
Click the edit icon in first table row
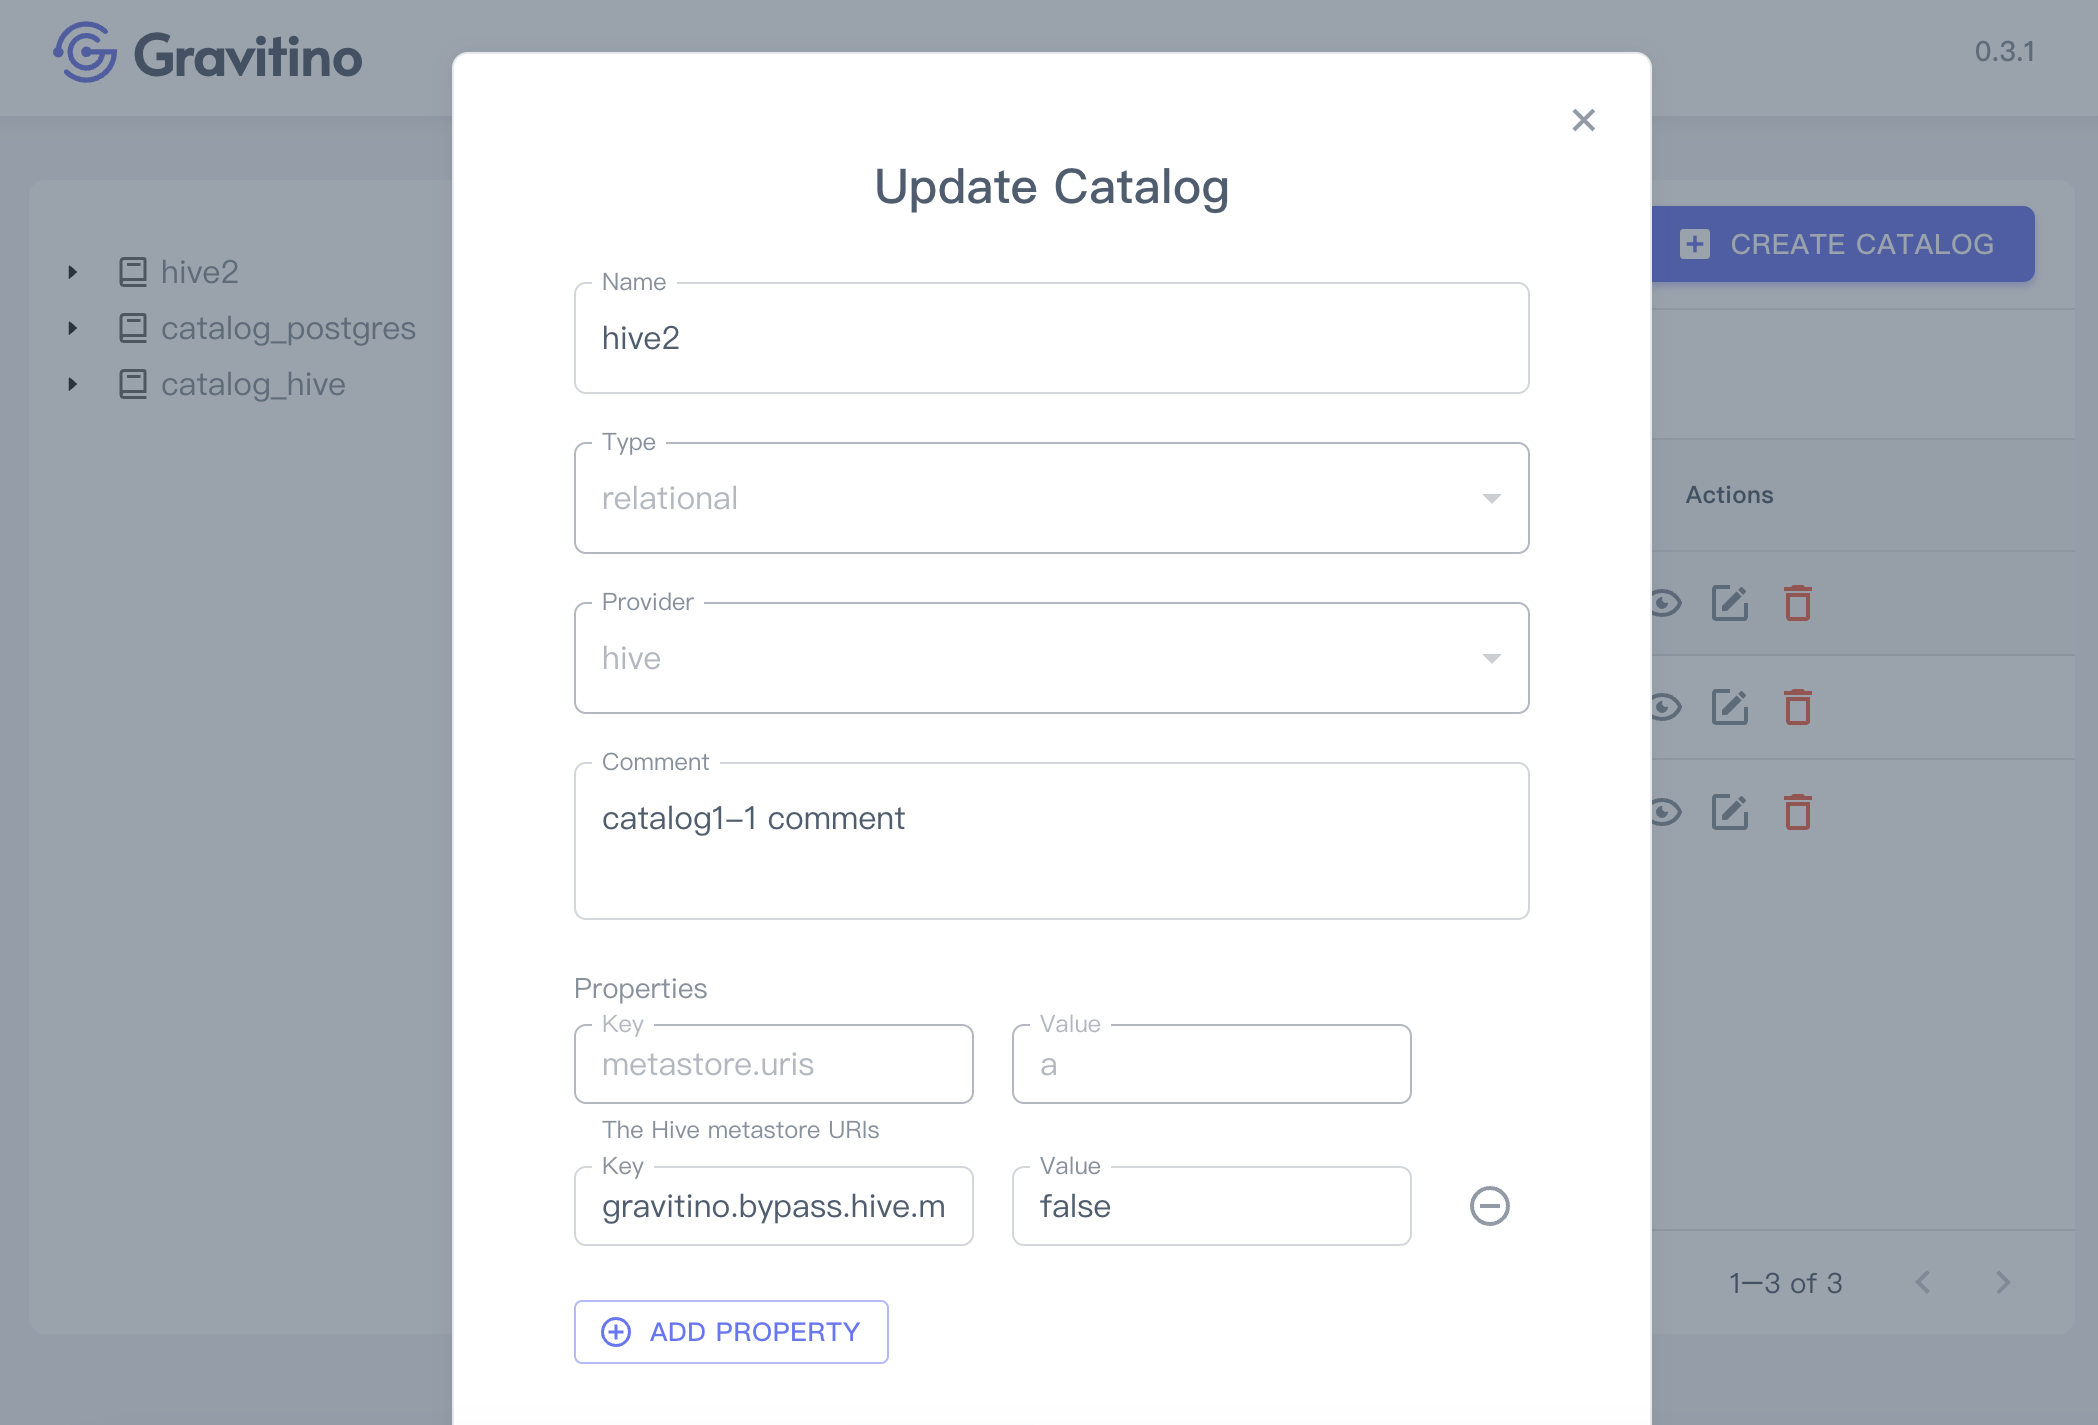tap(1730, 604)
